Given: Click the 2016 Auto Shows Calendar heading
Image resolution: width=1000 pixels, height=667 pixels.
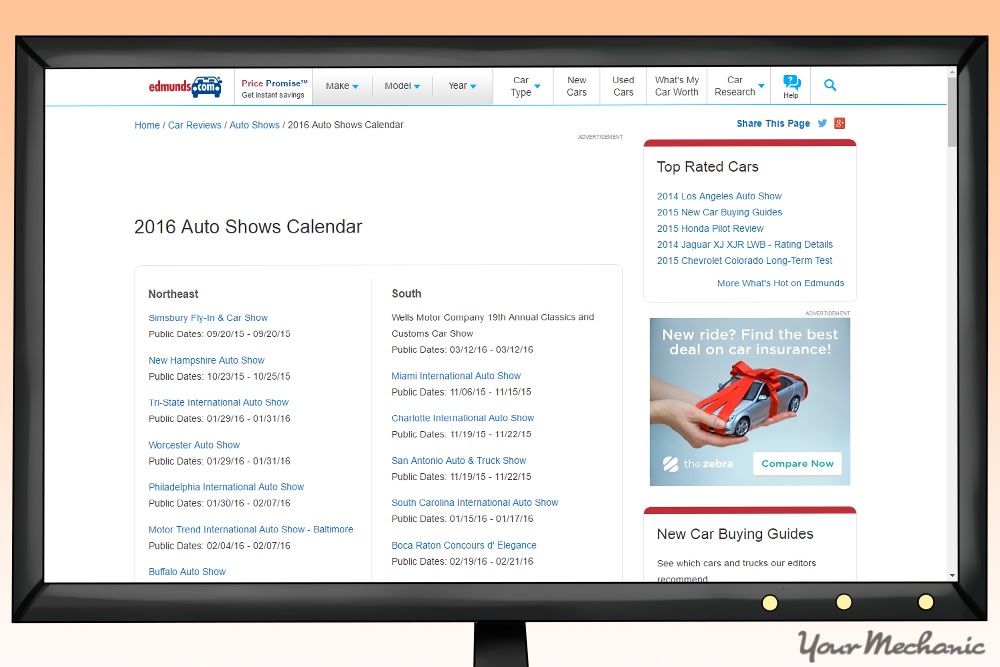Looking at the screenshot, I should pos(248,227).
